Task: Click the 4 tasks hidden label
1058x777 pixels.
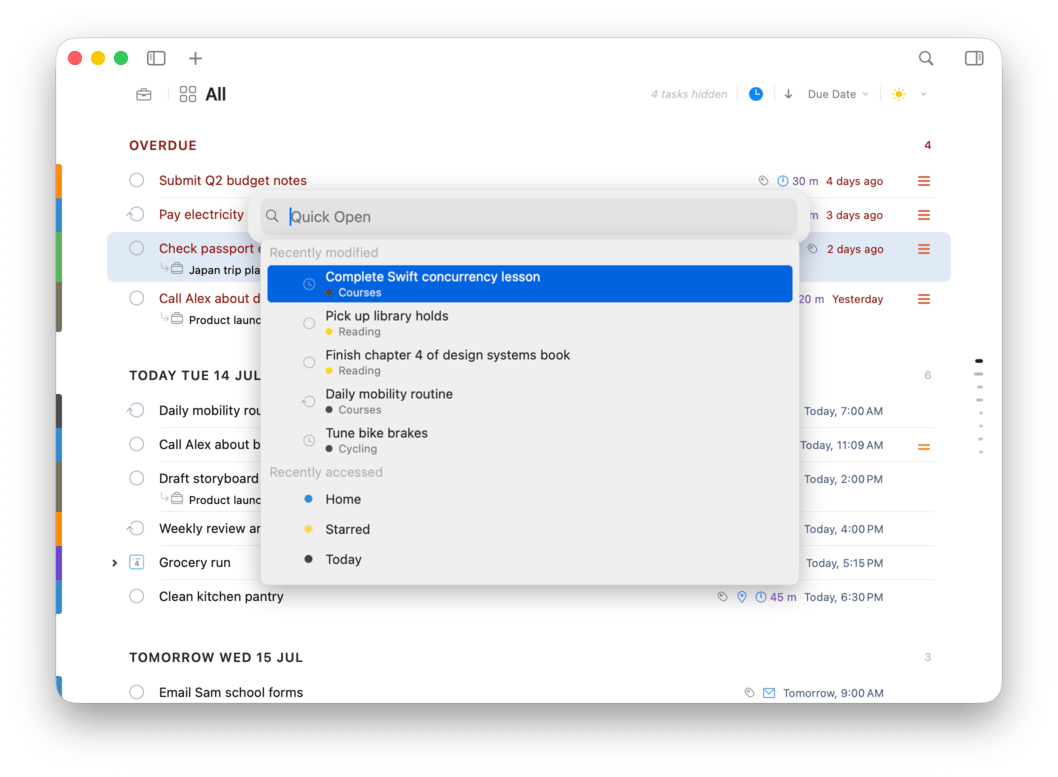Action: coord(689,94)
